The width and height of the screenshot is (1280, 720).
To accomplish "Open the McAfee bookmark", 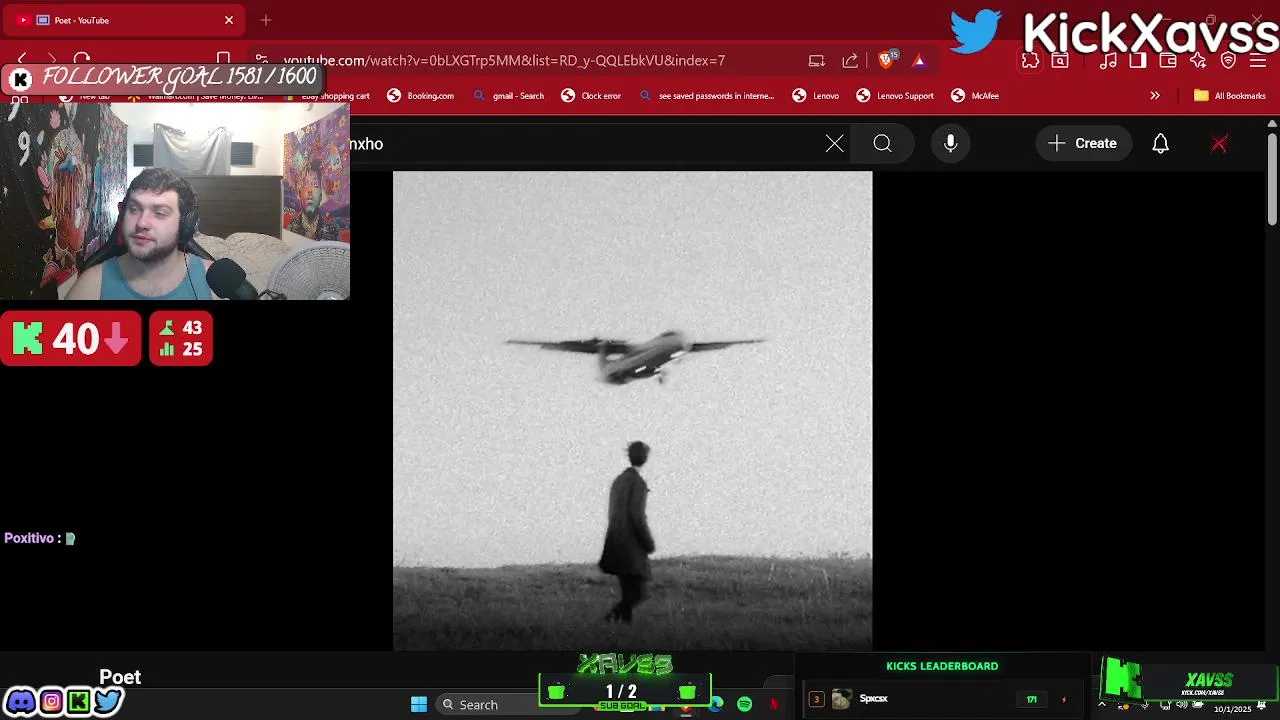I will tap(975, 96).
